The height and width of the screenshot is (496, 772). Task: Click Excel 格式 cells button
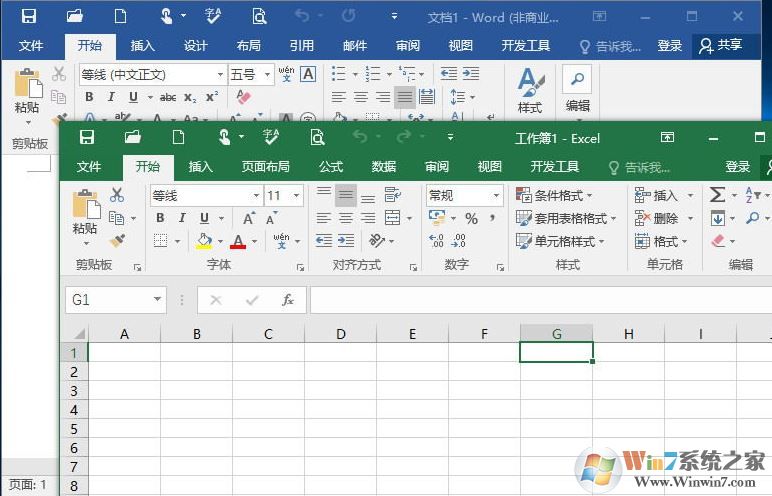pos(661,241)
